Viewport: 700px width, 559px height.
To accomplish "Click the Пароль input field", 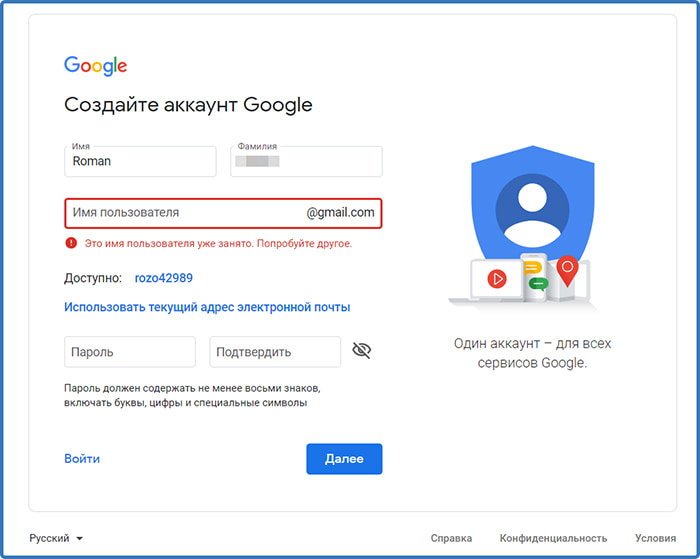I will pos(130,352).
